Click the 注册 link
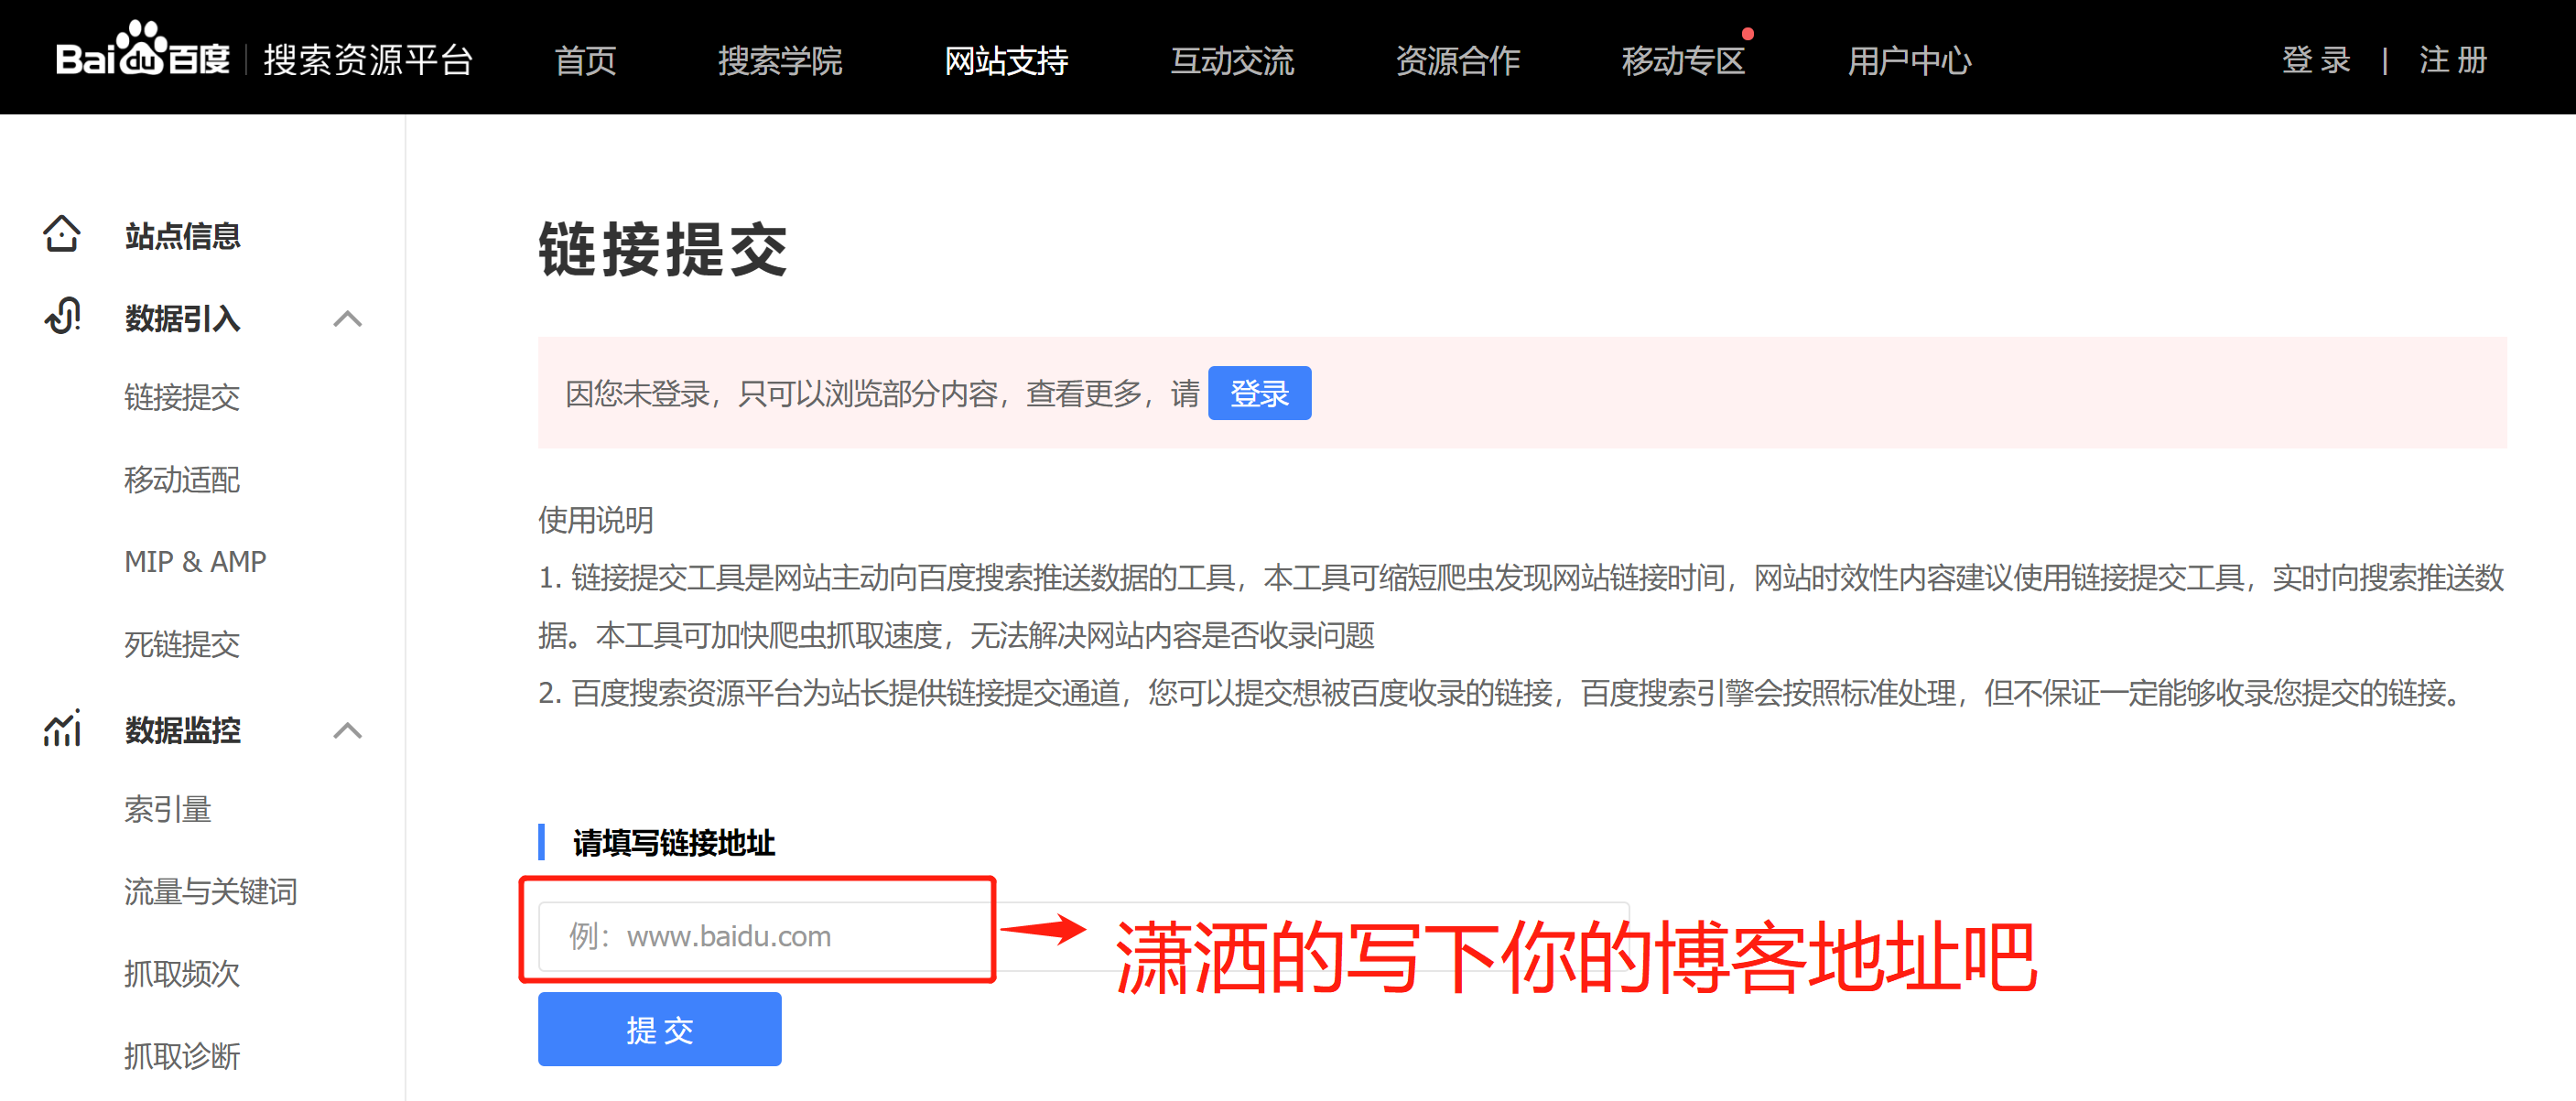2576x1101 pixels. [2452, 60]
